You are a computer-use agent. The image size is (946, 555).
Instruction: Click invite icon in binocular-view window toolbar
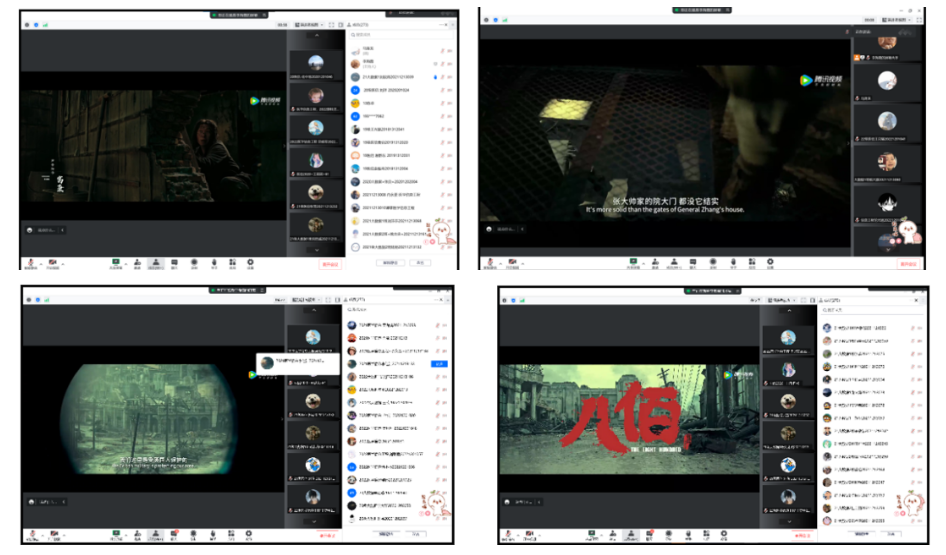138,535
